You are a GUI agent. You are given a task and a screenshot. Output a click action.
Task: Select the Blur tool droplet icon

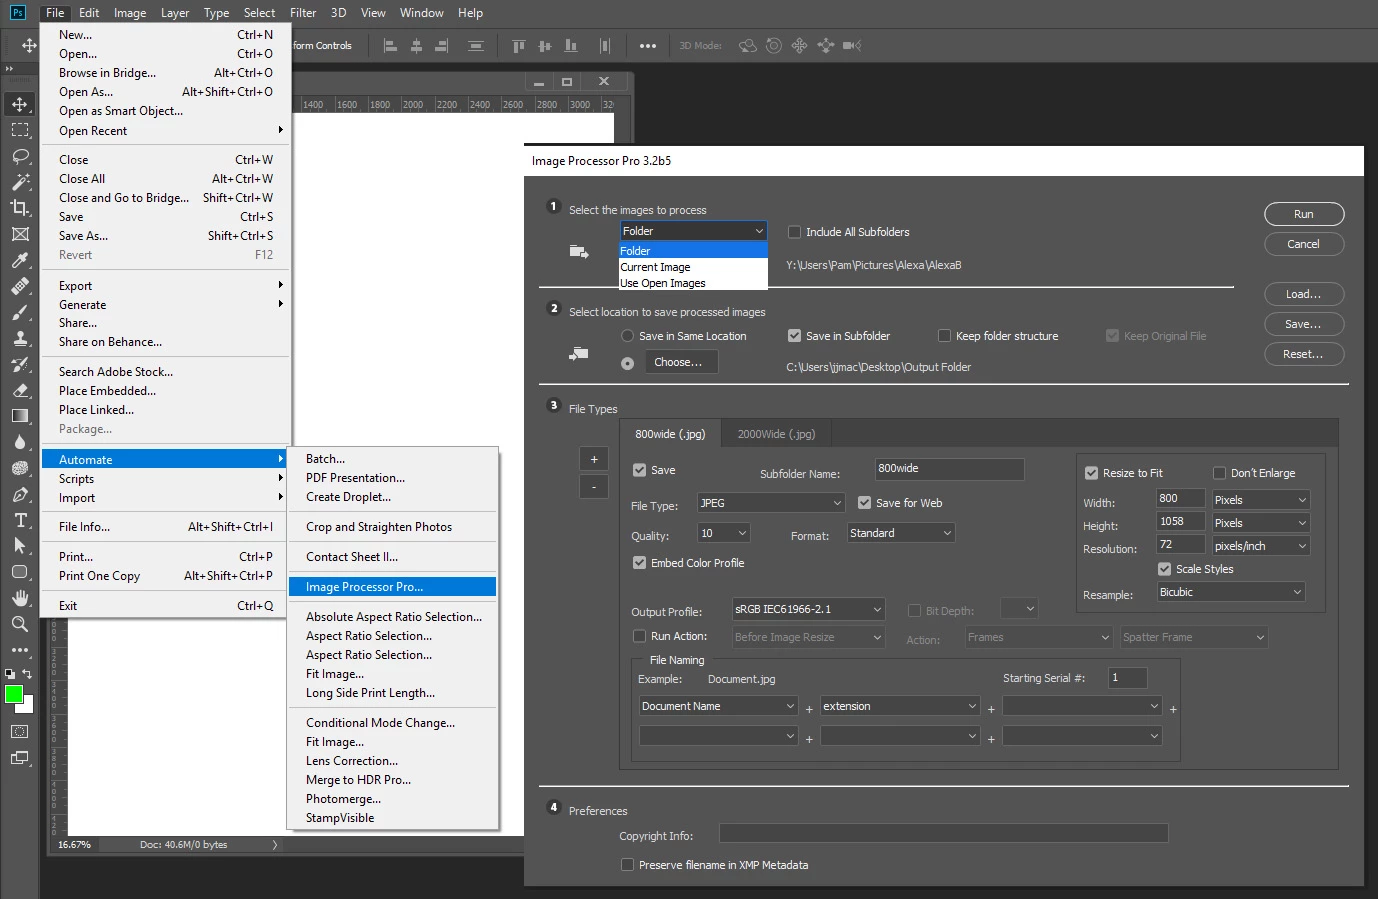pos(20,442)
